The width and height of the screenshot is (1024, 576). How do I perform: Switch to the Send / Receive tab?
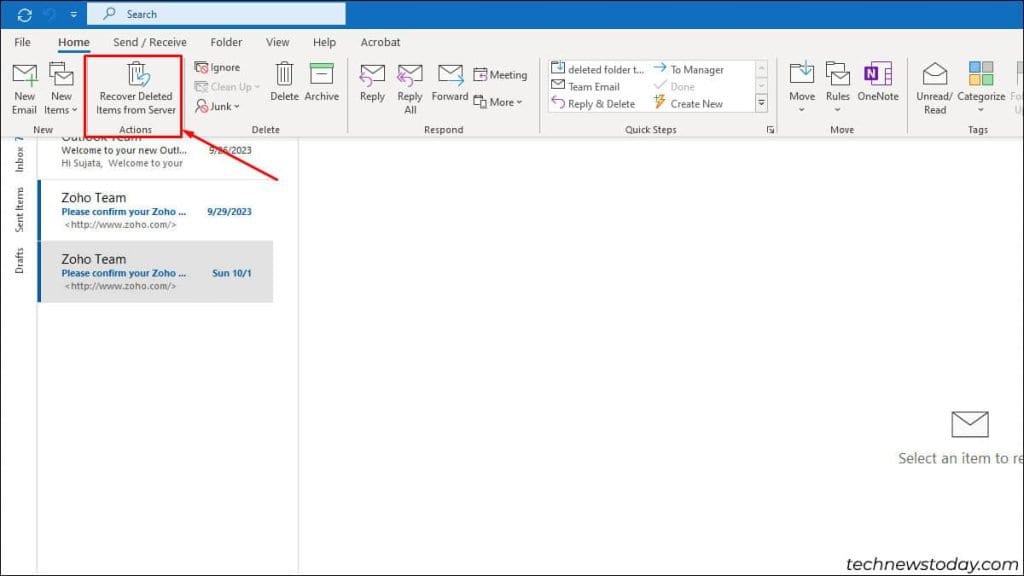click(149, 42)
